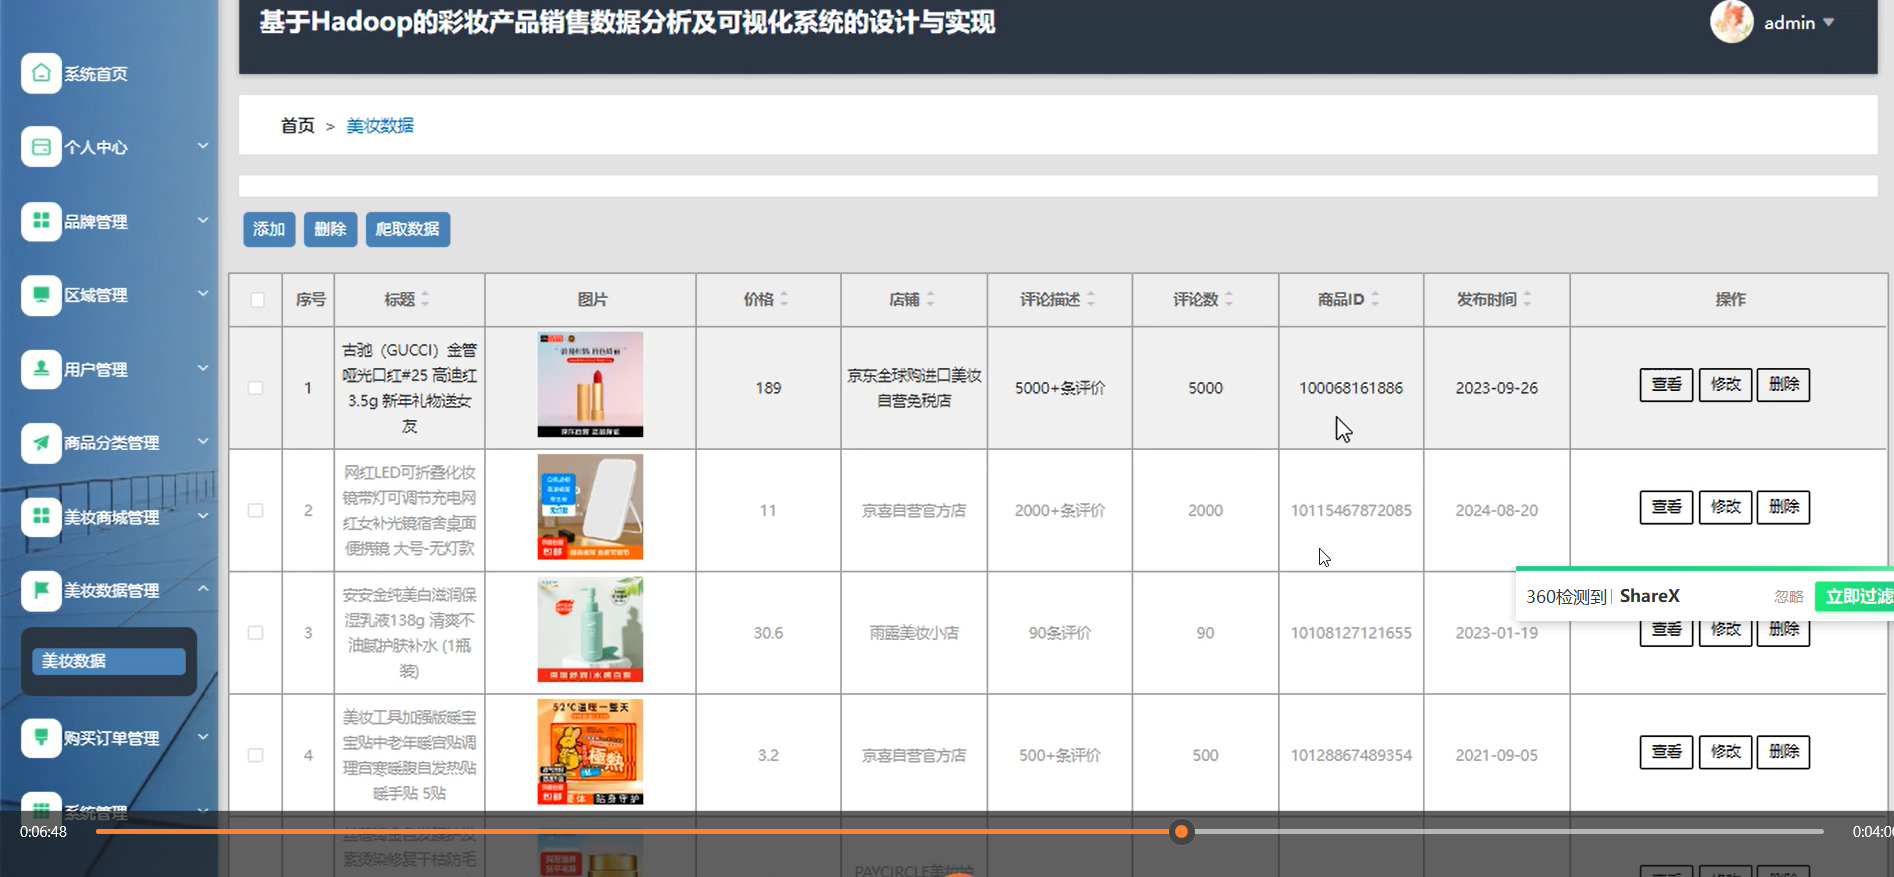
Task: Click 首页 in the breadcrumb
Action: (297, 126)
